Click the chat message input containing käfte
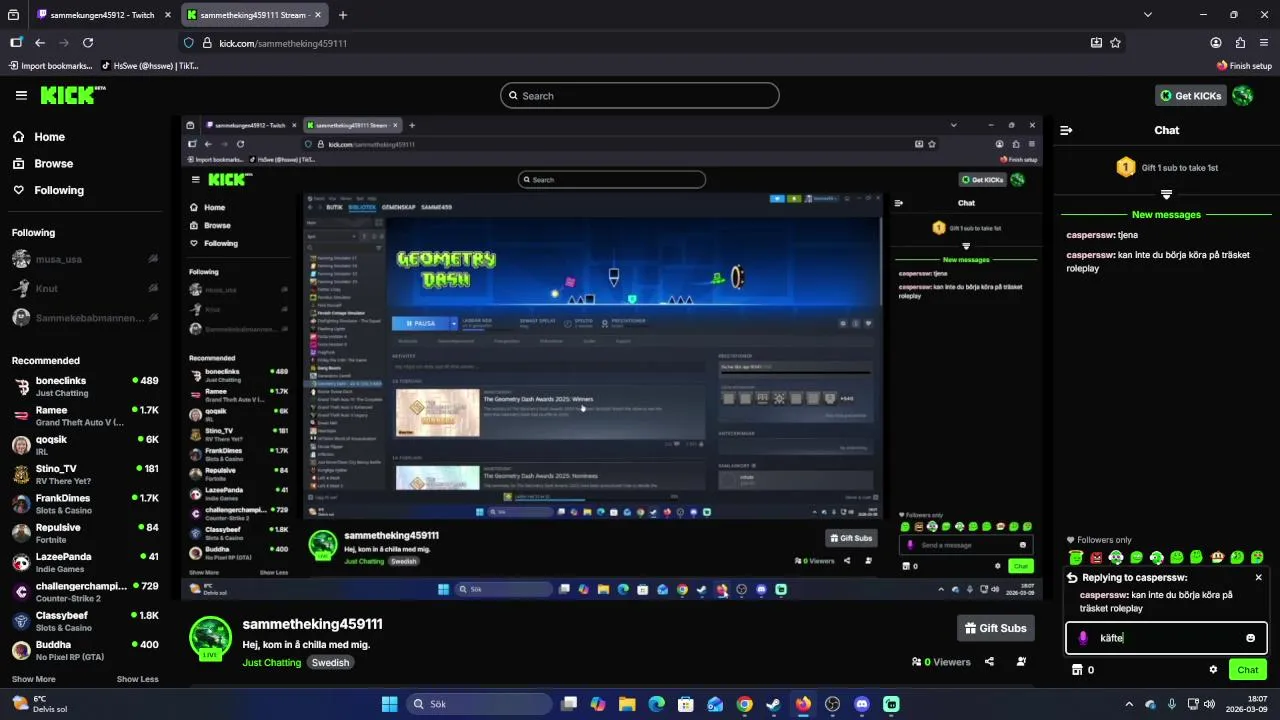This screenshot has height=720, width=1280. point(1166,638)
